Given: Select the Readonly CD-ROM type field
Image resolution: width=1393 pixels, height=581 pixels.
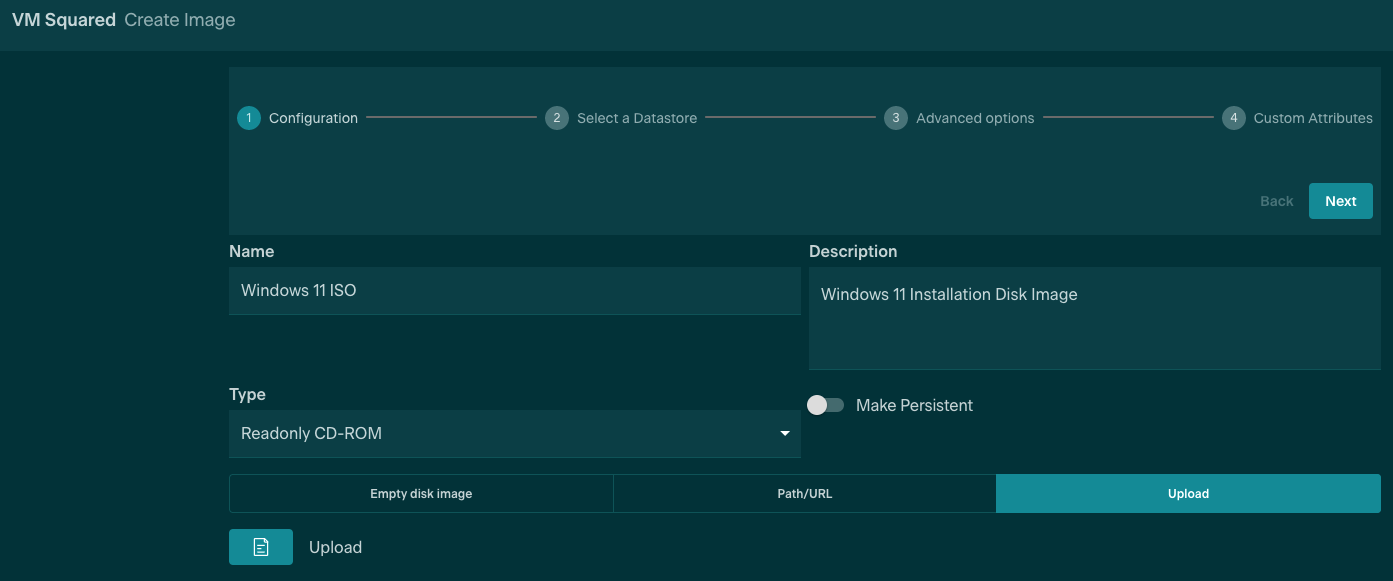Looking at the screenshot, I should (500, 434).
